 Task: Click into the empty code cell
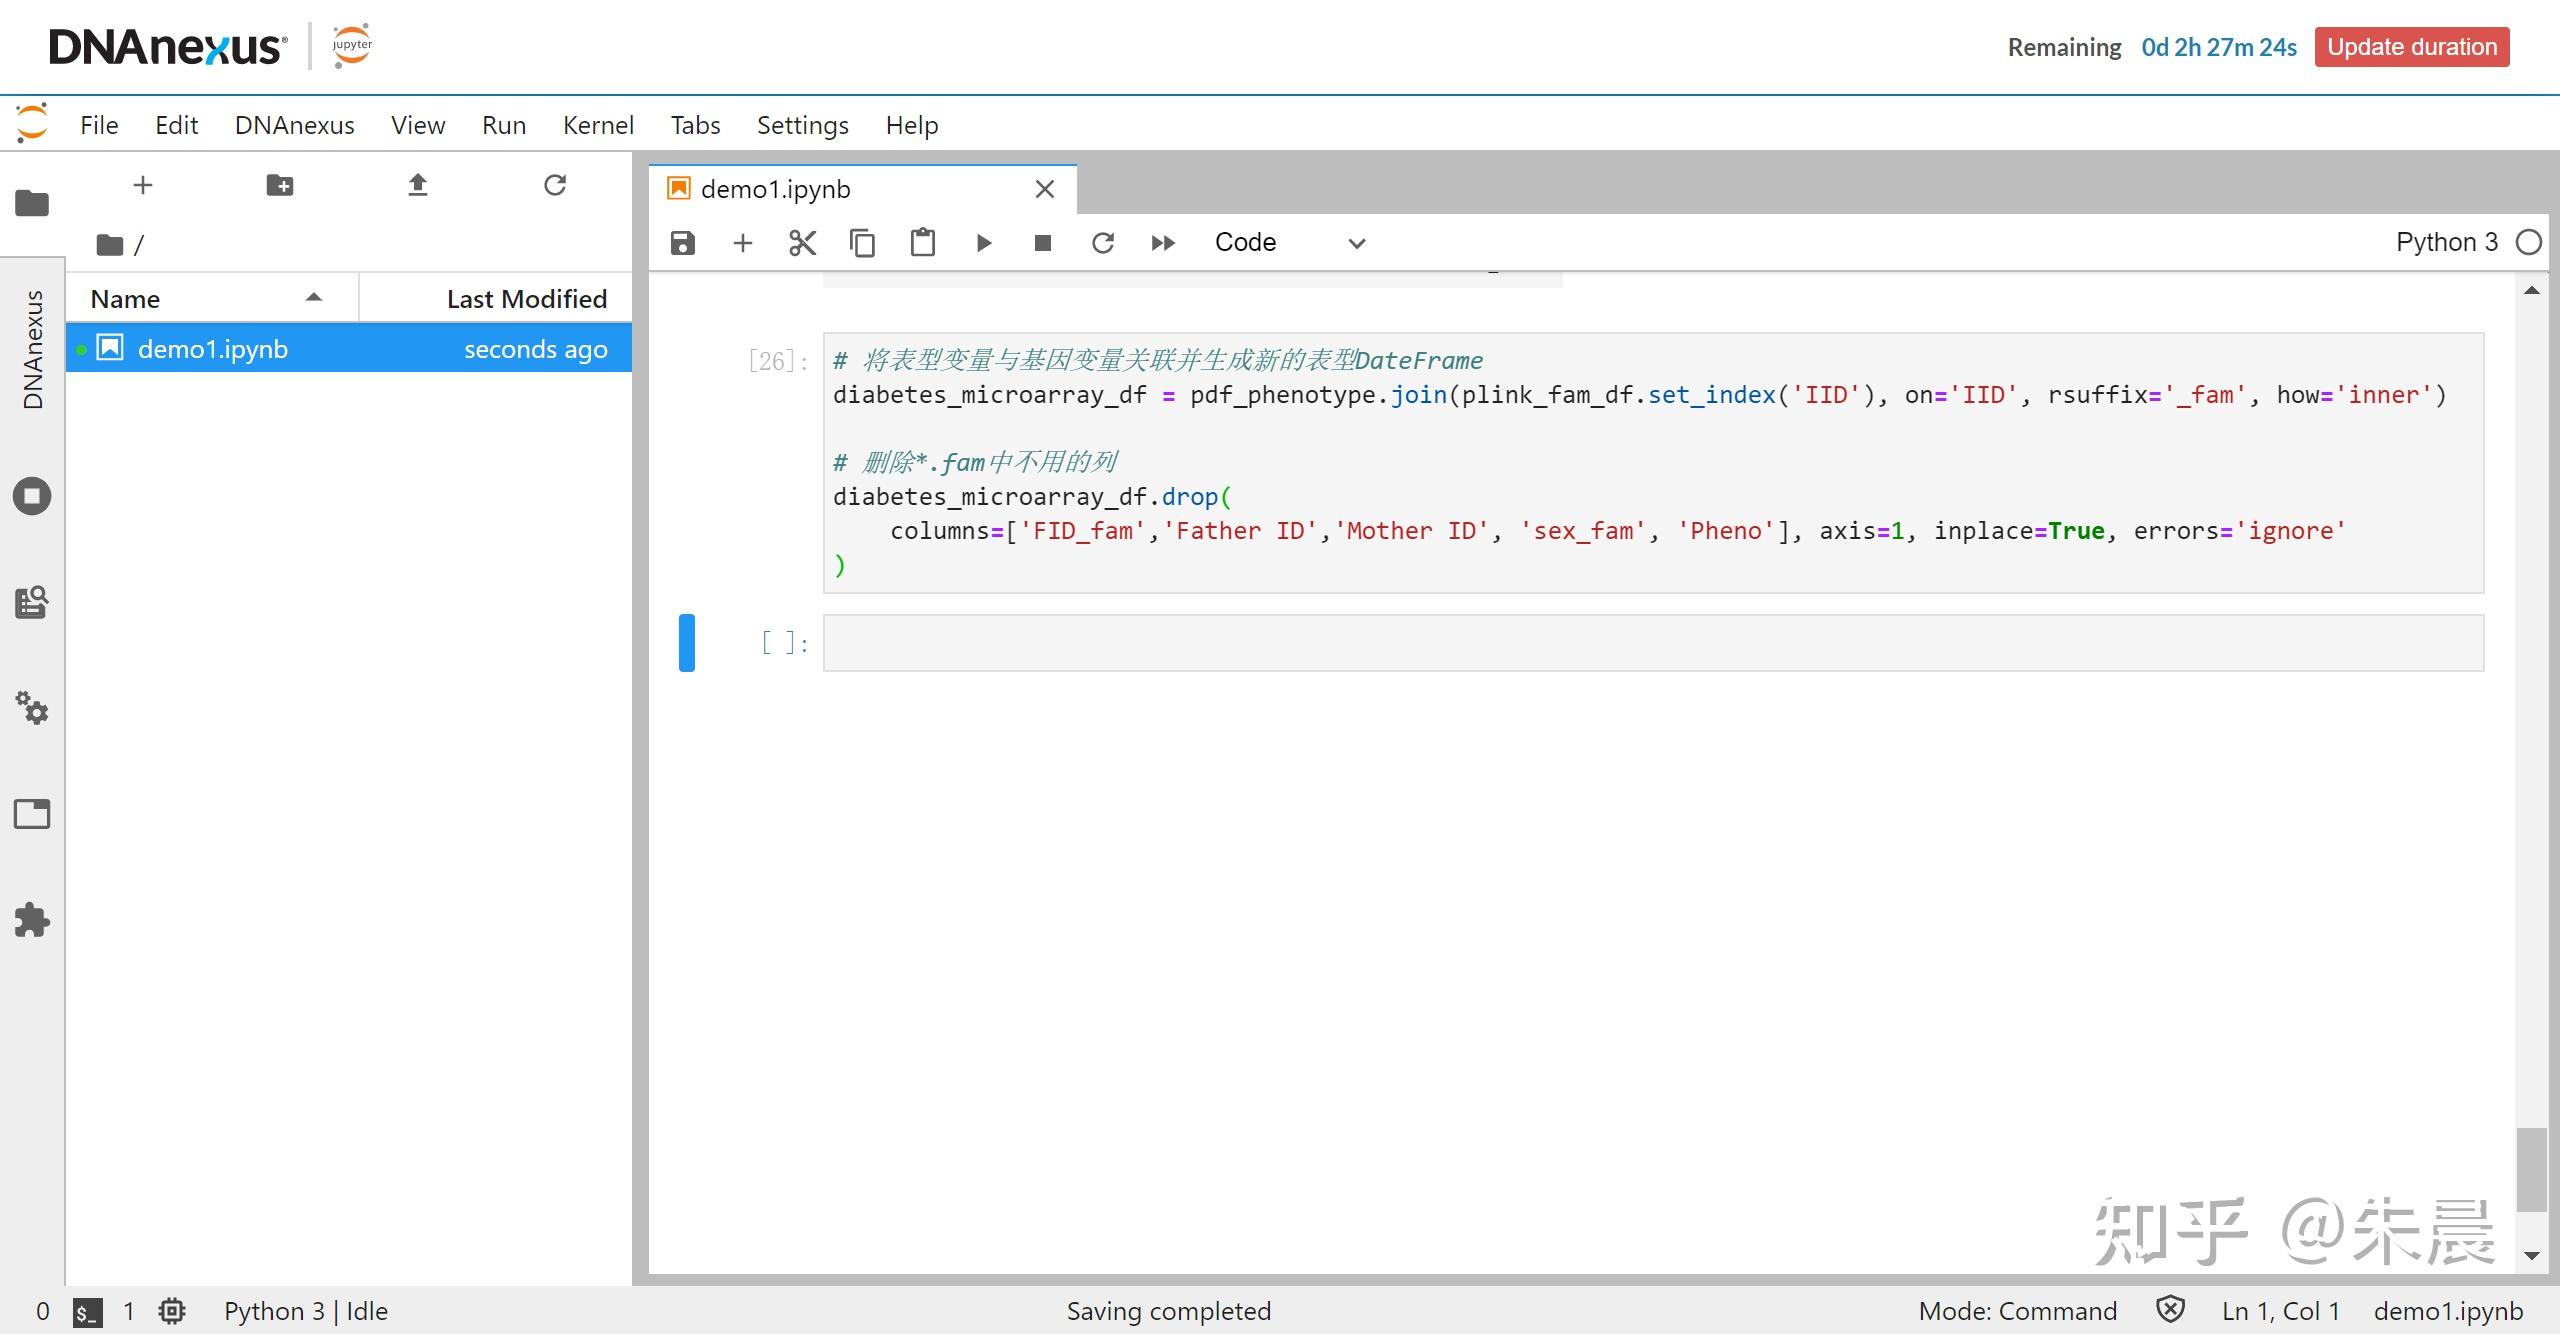1652,643
